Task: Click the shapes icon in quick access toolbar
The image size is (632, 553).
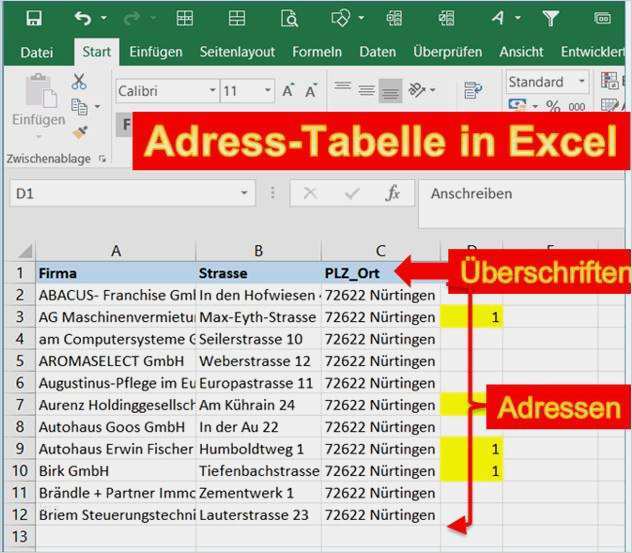Action: [341, 18]
